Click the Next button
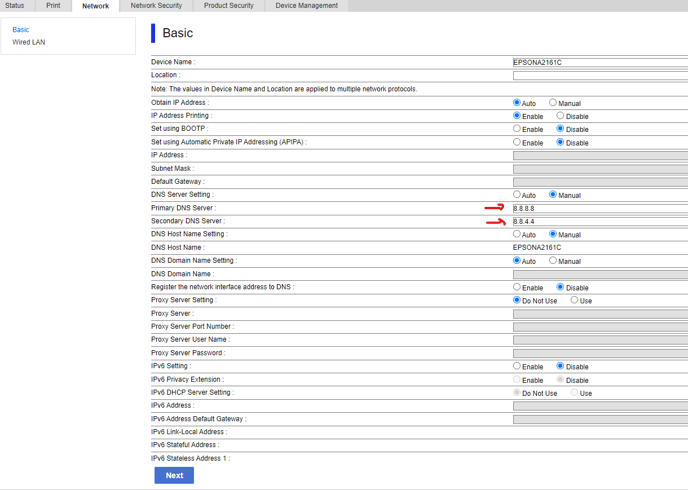This screenshot has height=490, width=688. (x=174, y=475)
